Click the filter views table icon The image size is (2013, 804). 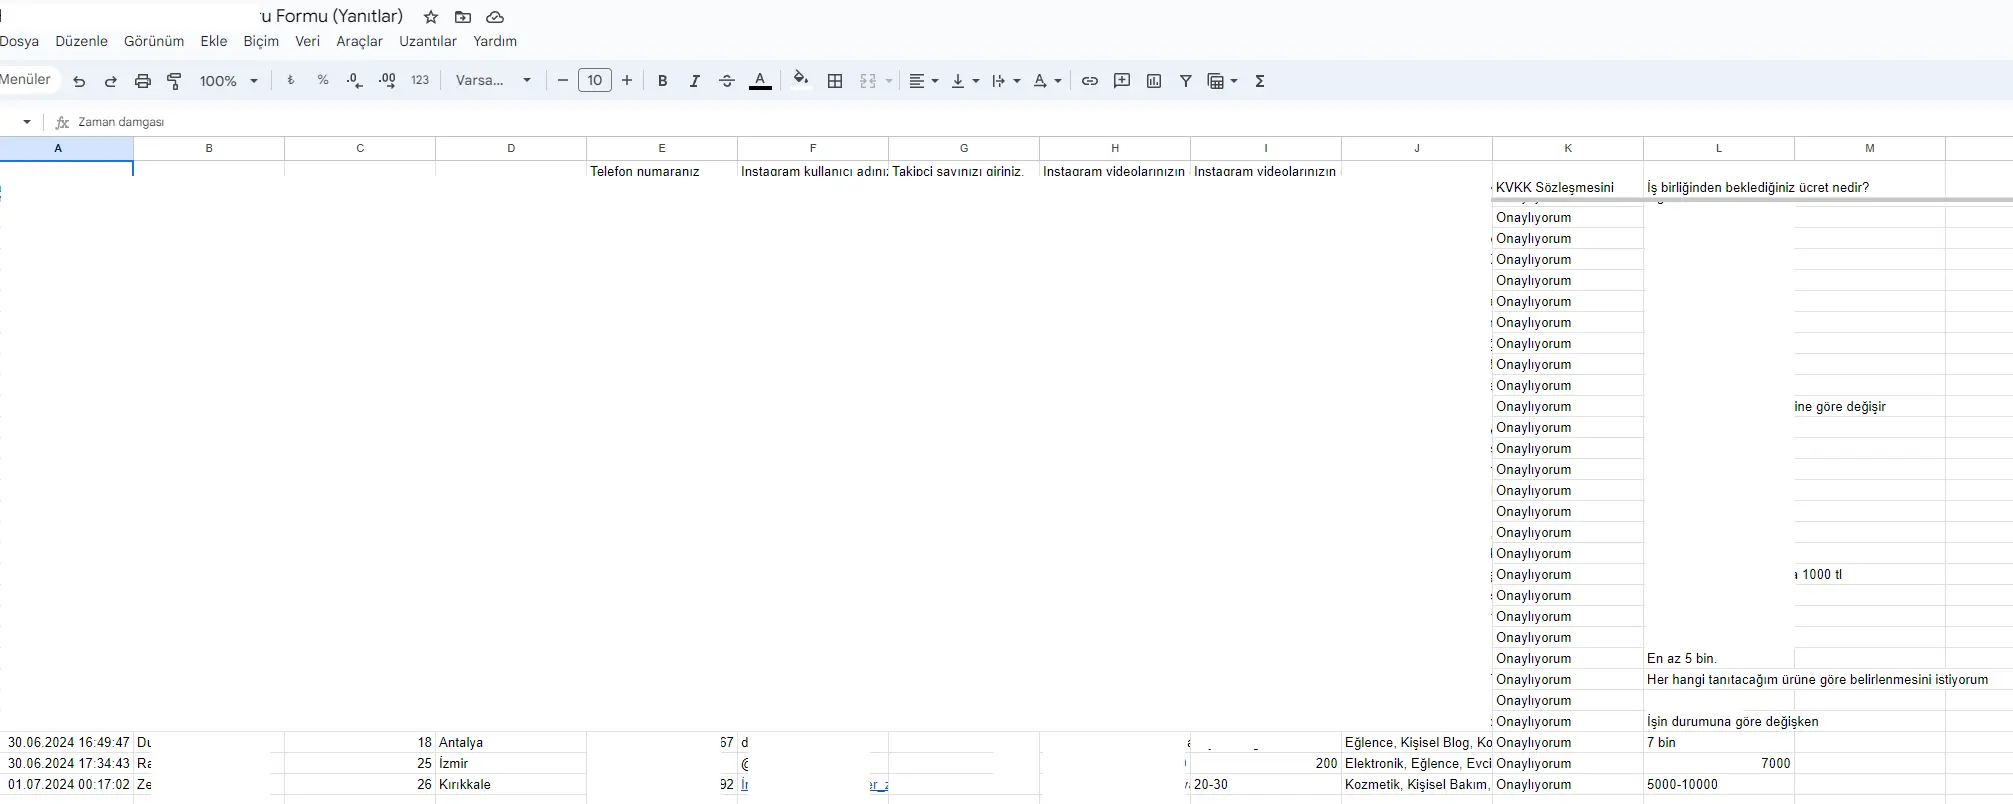(1216, 81)
